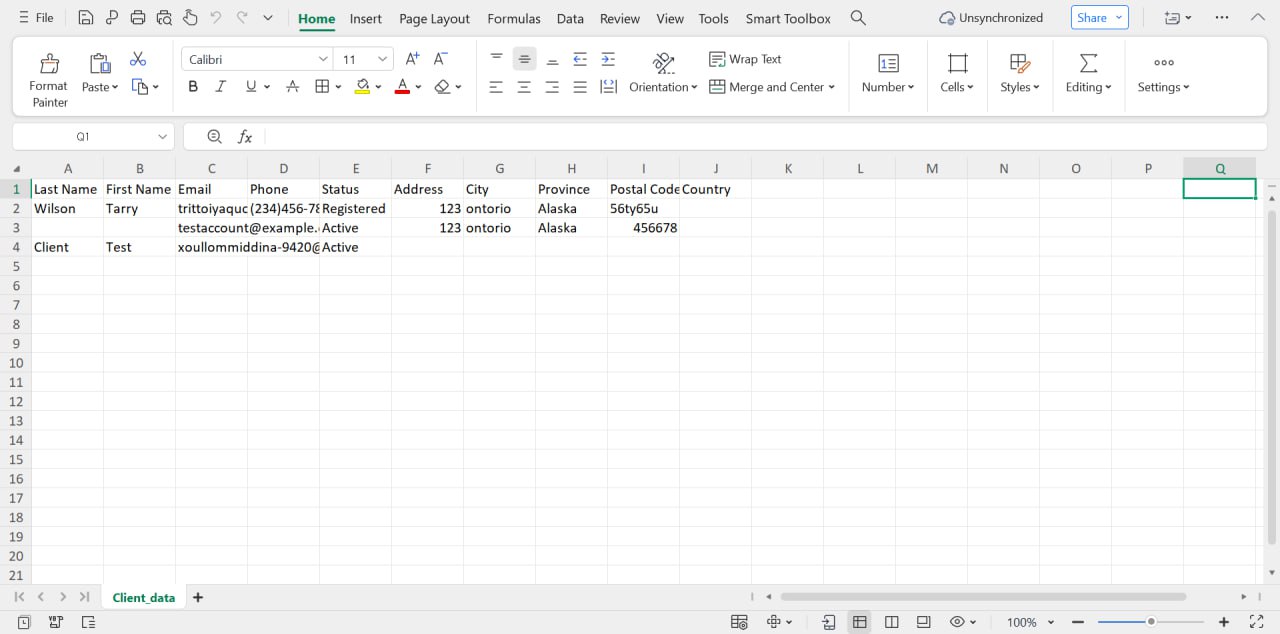
Task: Click the Unsynchronized cloud status
Action: [x=991, y=18]
